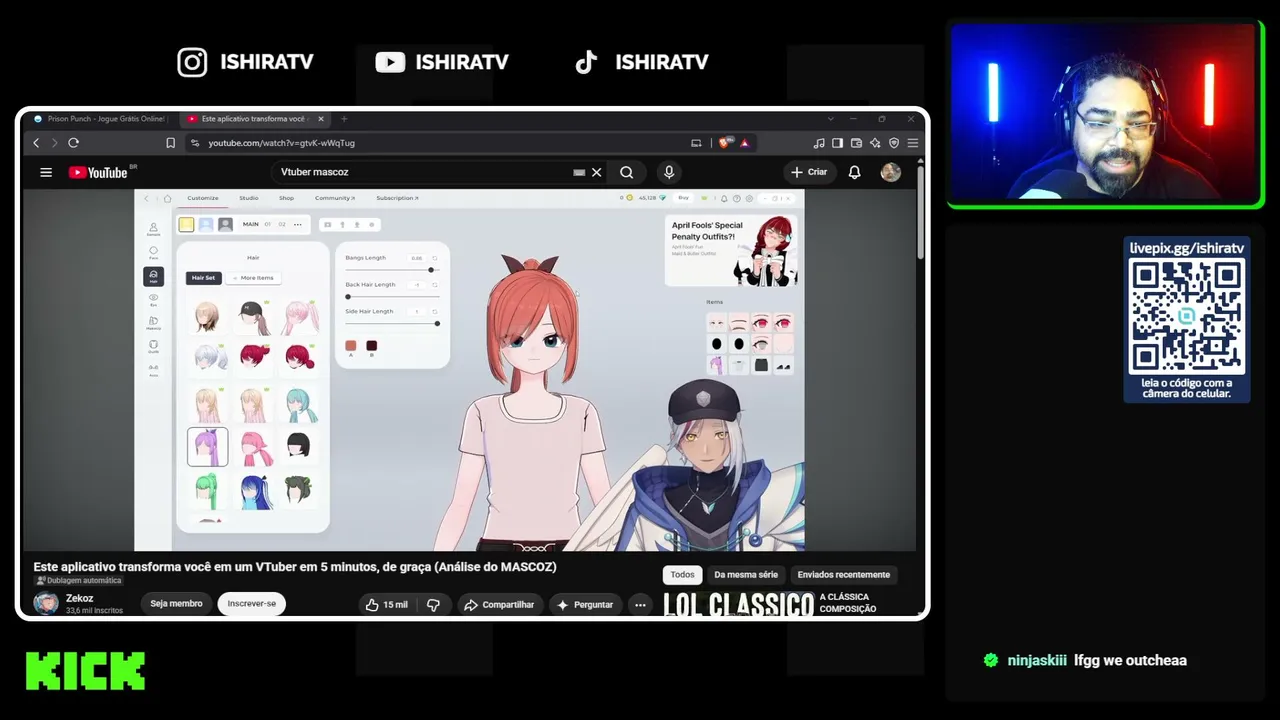Go to the YouTube home logo
This screenshot has height=720, width=1280.
click(98, 172)
